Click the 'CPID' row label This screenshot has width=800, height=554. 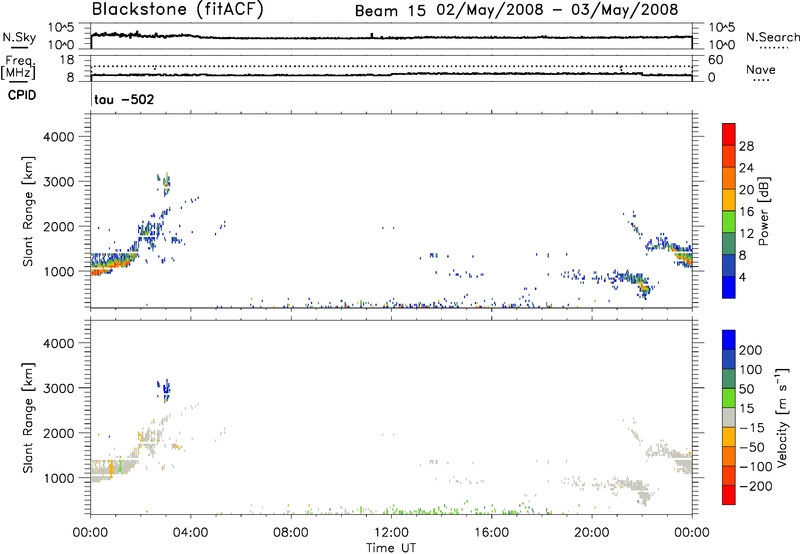(x=22, y=95)
